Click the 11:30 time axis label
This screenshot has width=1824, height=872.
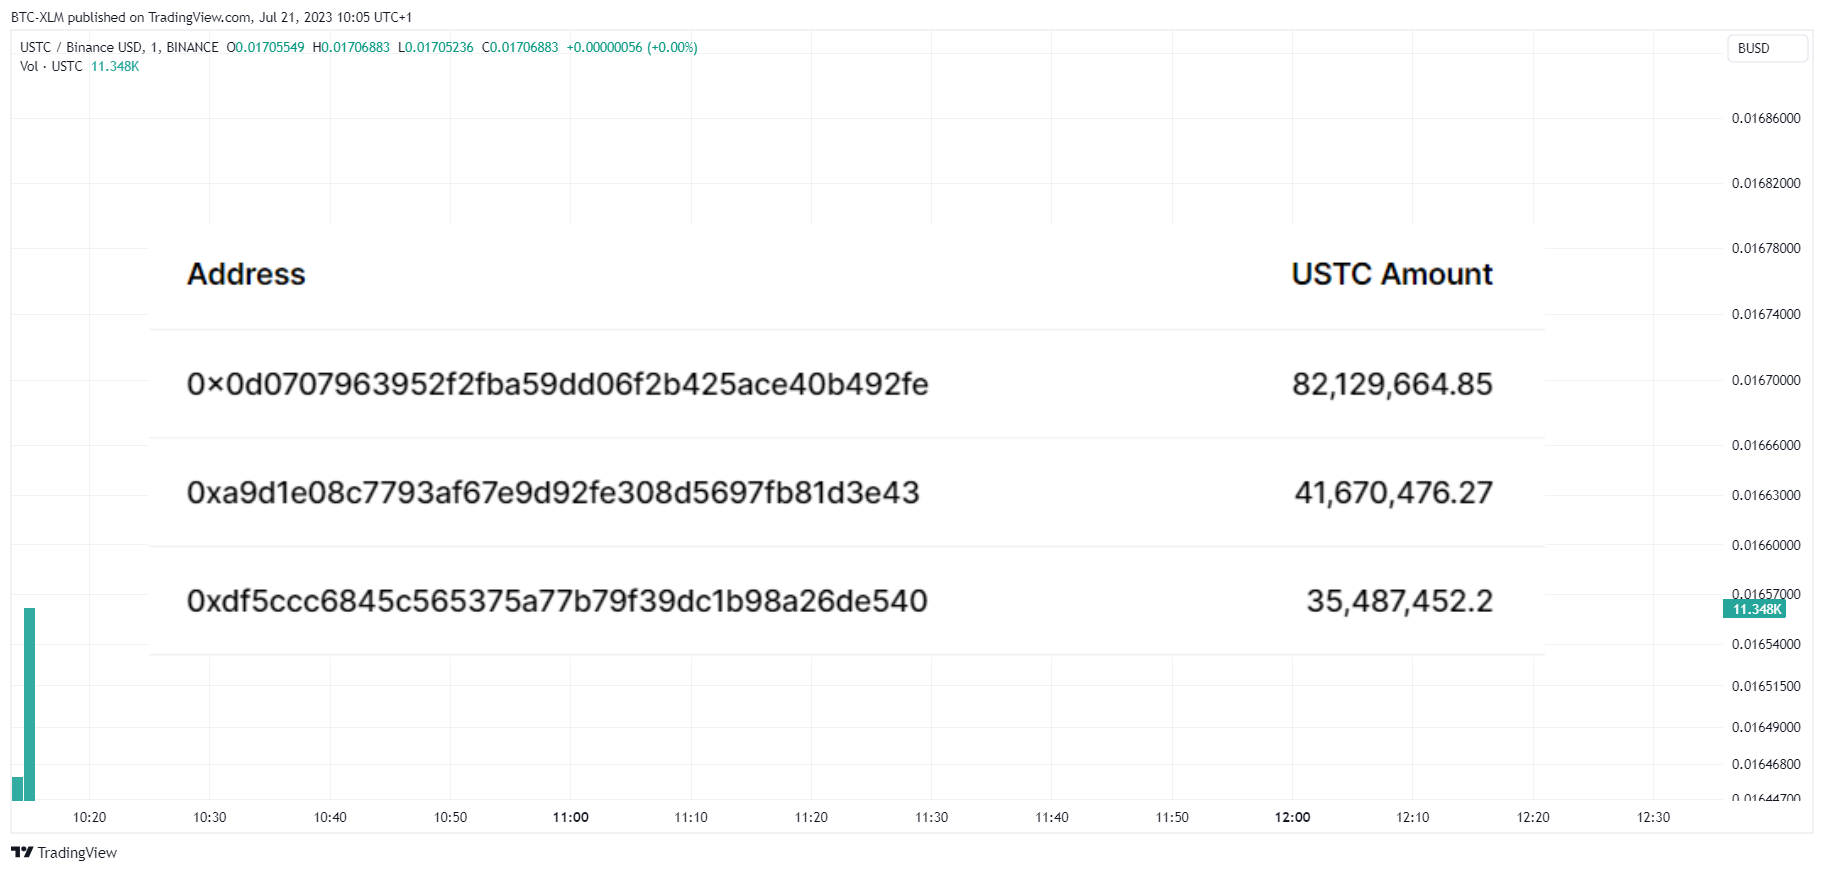(x=932, y=817)
